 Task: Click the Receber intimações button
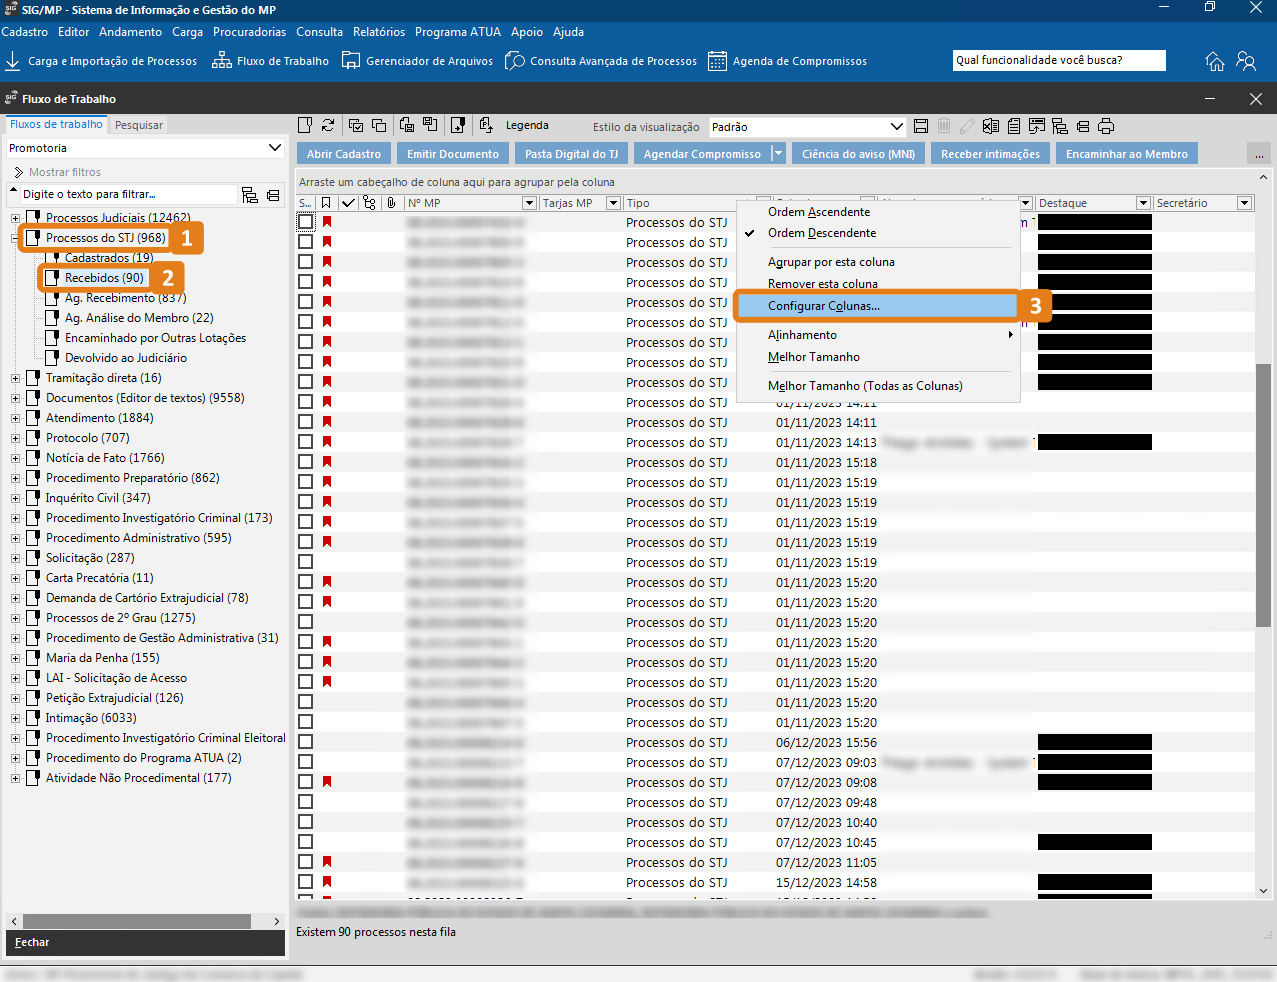(990, 154)
